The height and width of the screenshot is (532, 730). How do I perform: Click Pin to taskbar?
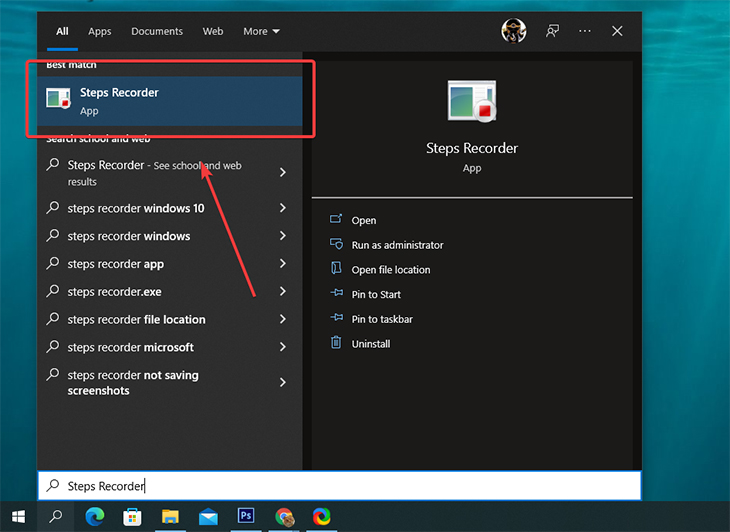click(x=382, y=319)
